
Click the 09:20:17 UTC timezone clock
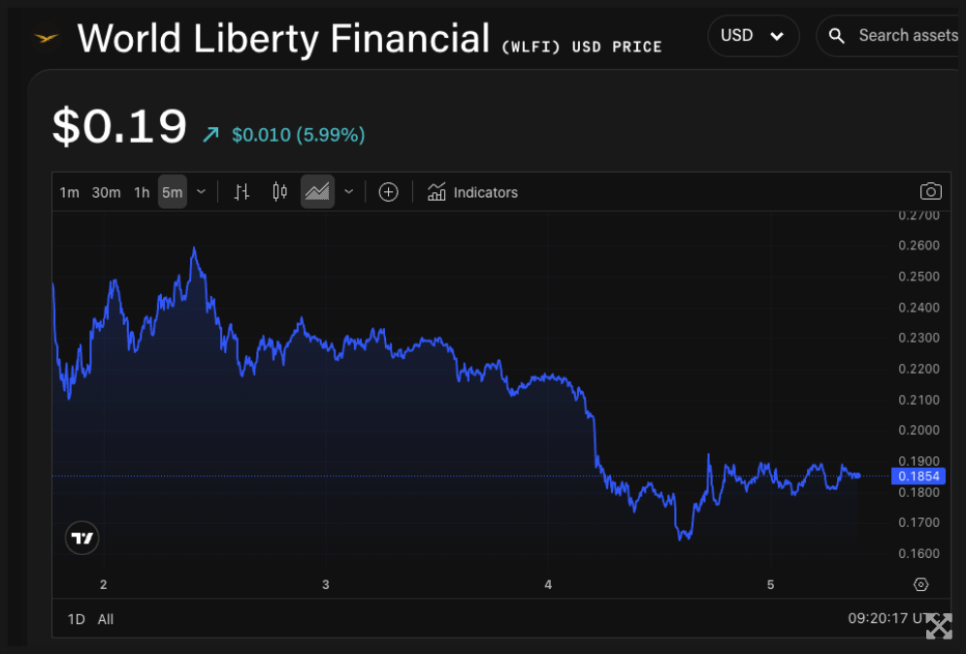pyautogui.click(x=893, y=618)
